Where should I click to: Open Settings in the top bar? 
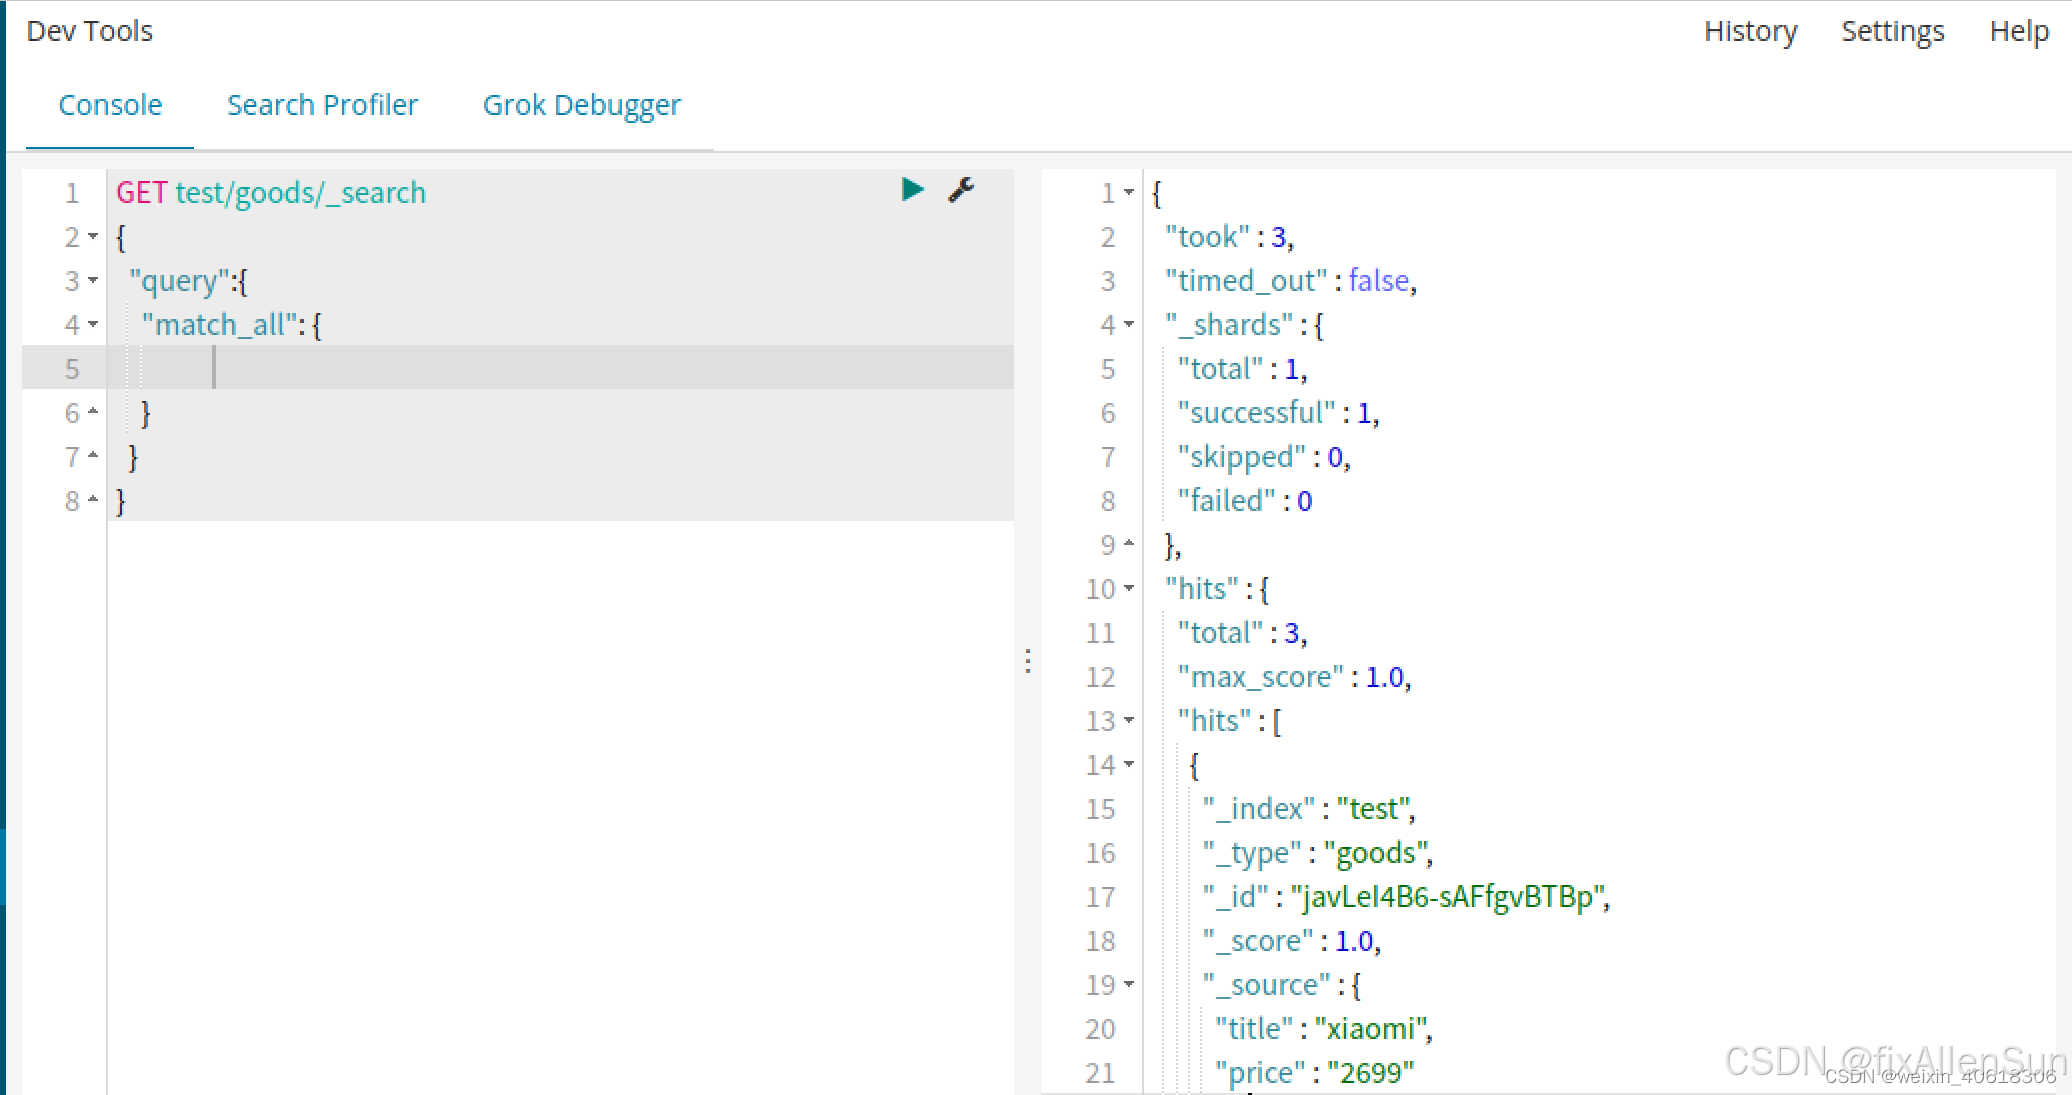pyautogui.click(x=1892, y=32)
